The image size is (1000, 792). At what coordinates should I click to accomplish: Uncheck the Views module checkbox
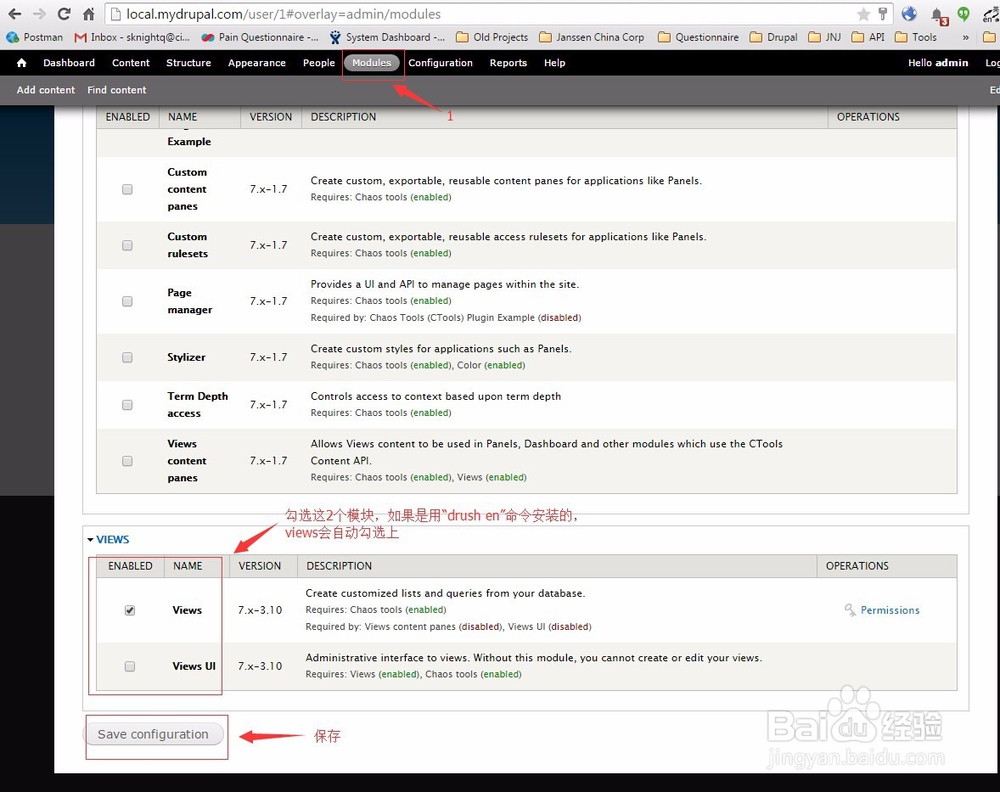coord(130,610)
